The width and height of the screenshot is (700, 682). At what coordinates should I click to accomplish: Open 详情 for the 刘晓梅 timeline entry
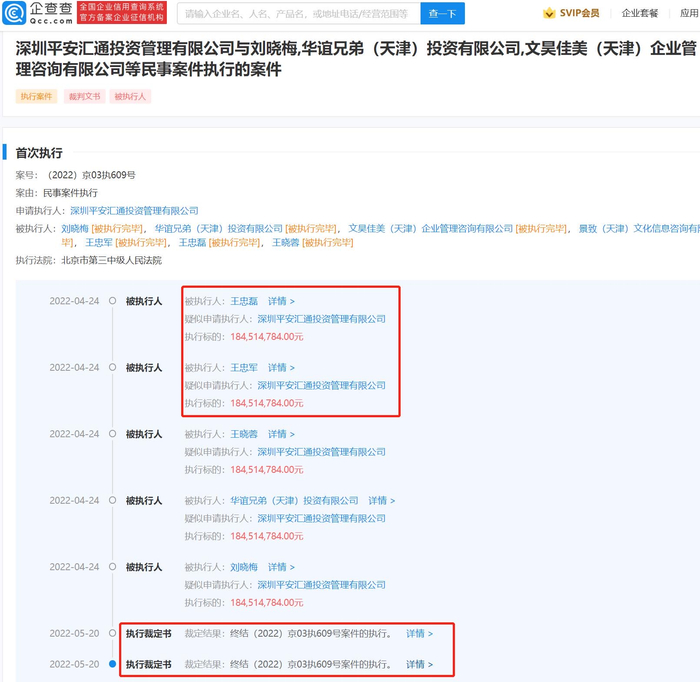281,567
